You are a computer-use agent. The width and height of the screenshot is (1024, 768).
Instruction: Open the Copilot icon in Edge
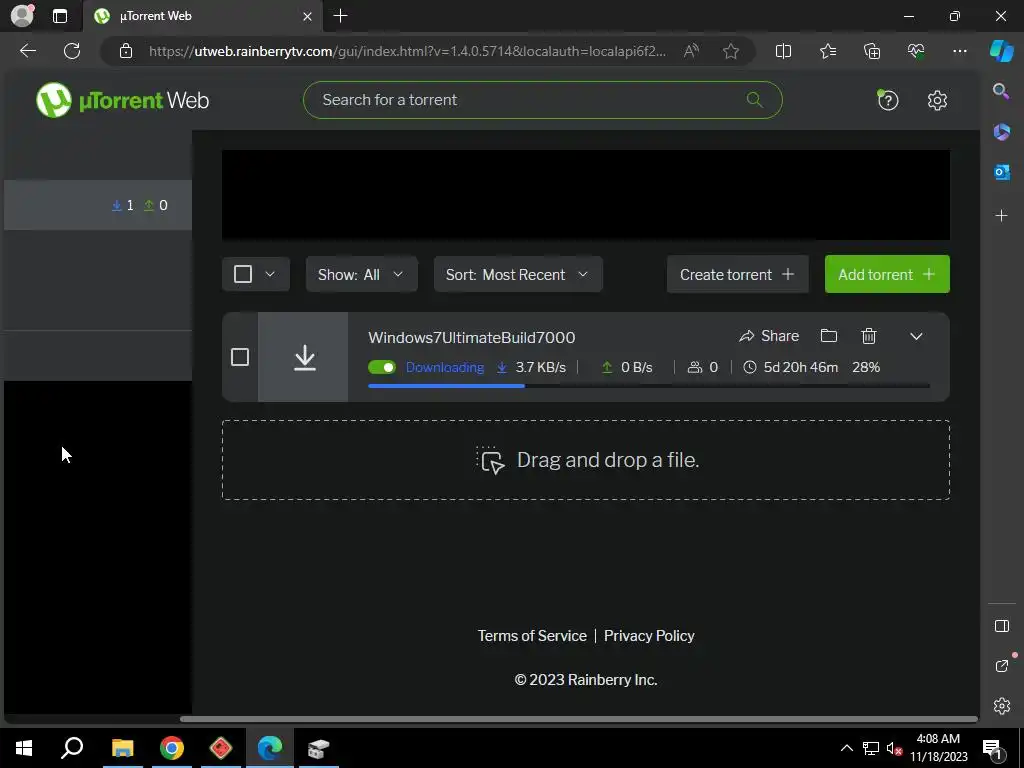pos(1001,51)
